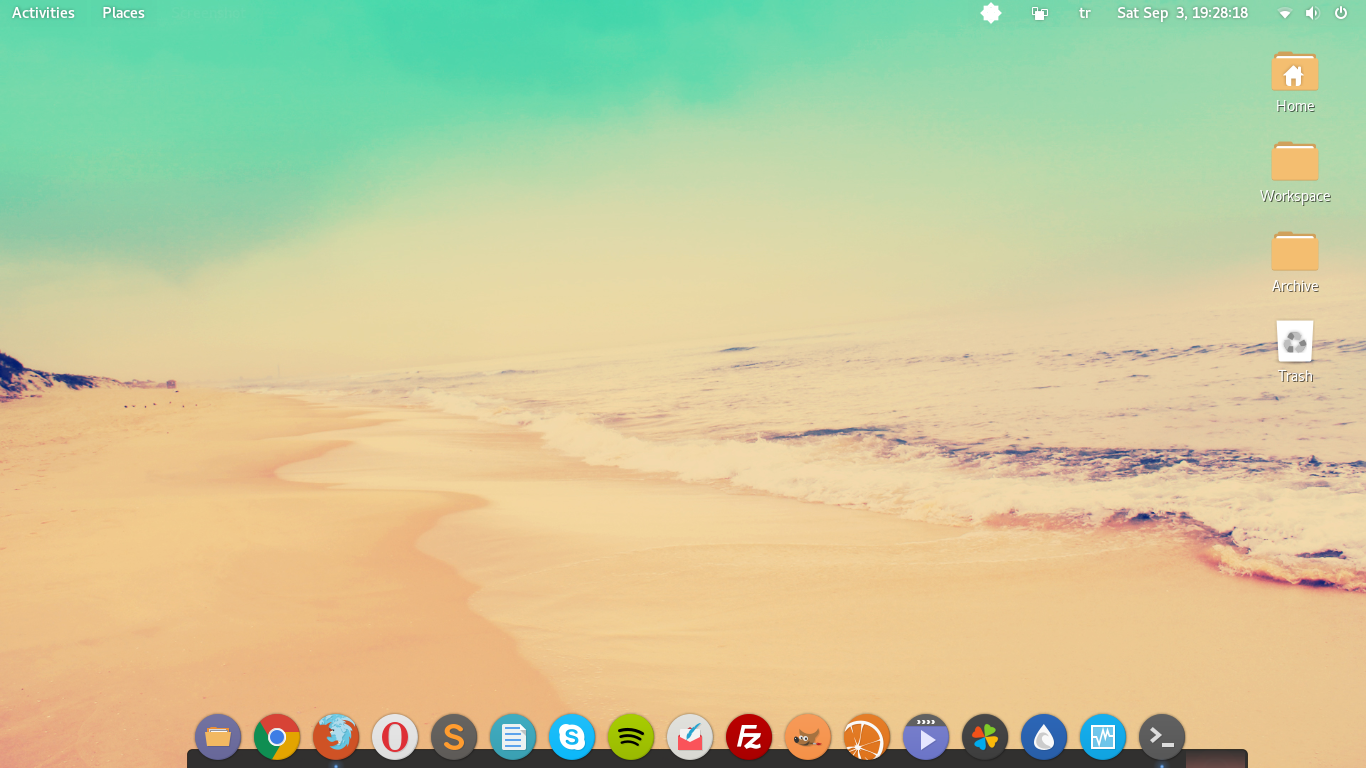Select the Trash icon on desktop
This screenshot has height=768, width=1366.
click(x=1295, y=352)
